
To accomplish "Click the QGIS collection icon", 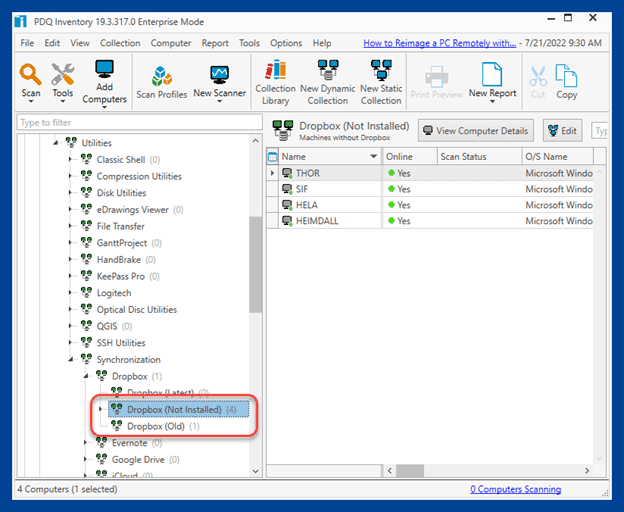I will pos(86,326).
